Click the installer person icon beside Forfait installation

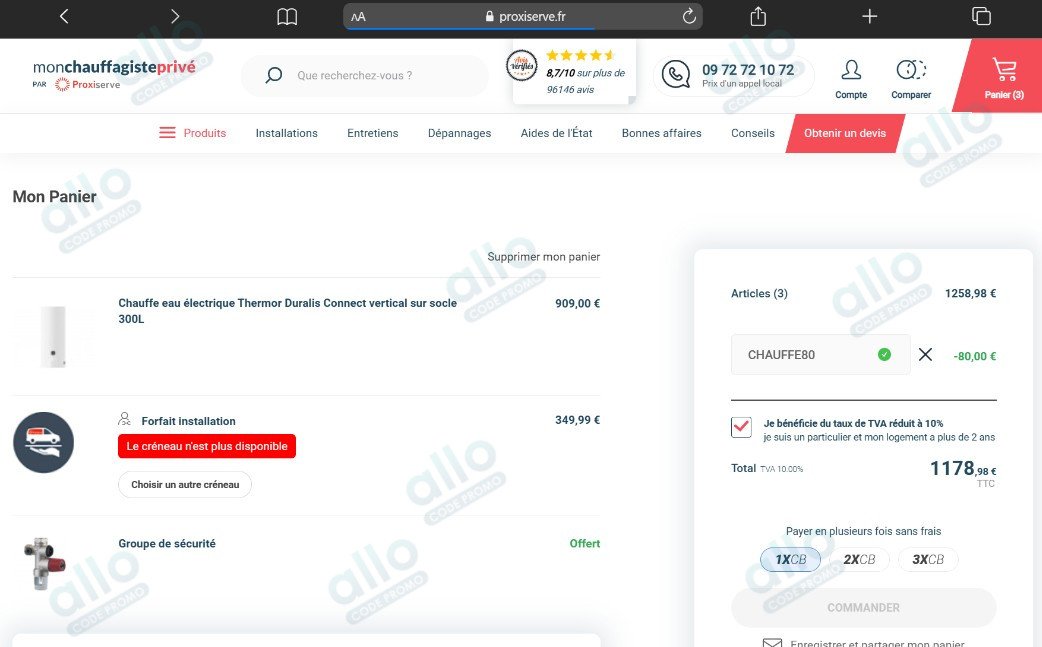[x=124, y=418]
